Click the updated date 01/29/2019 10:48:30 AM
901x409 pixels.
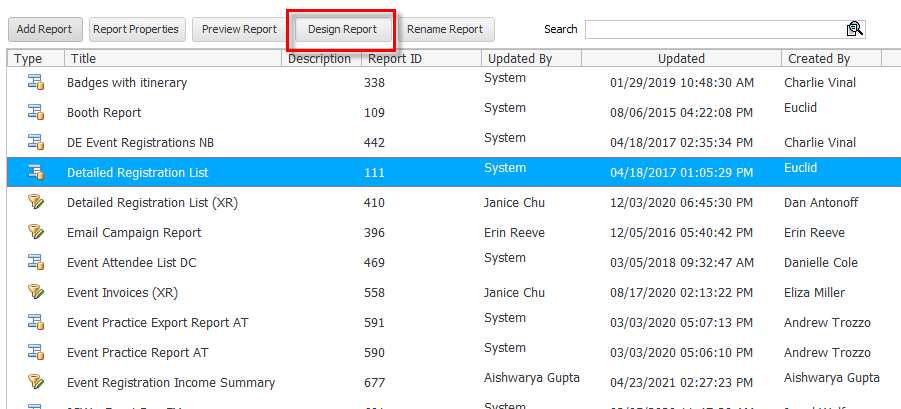click(x=681, y=83)
